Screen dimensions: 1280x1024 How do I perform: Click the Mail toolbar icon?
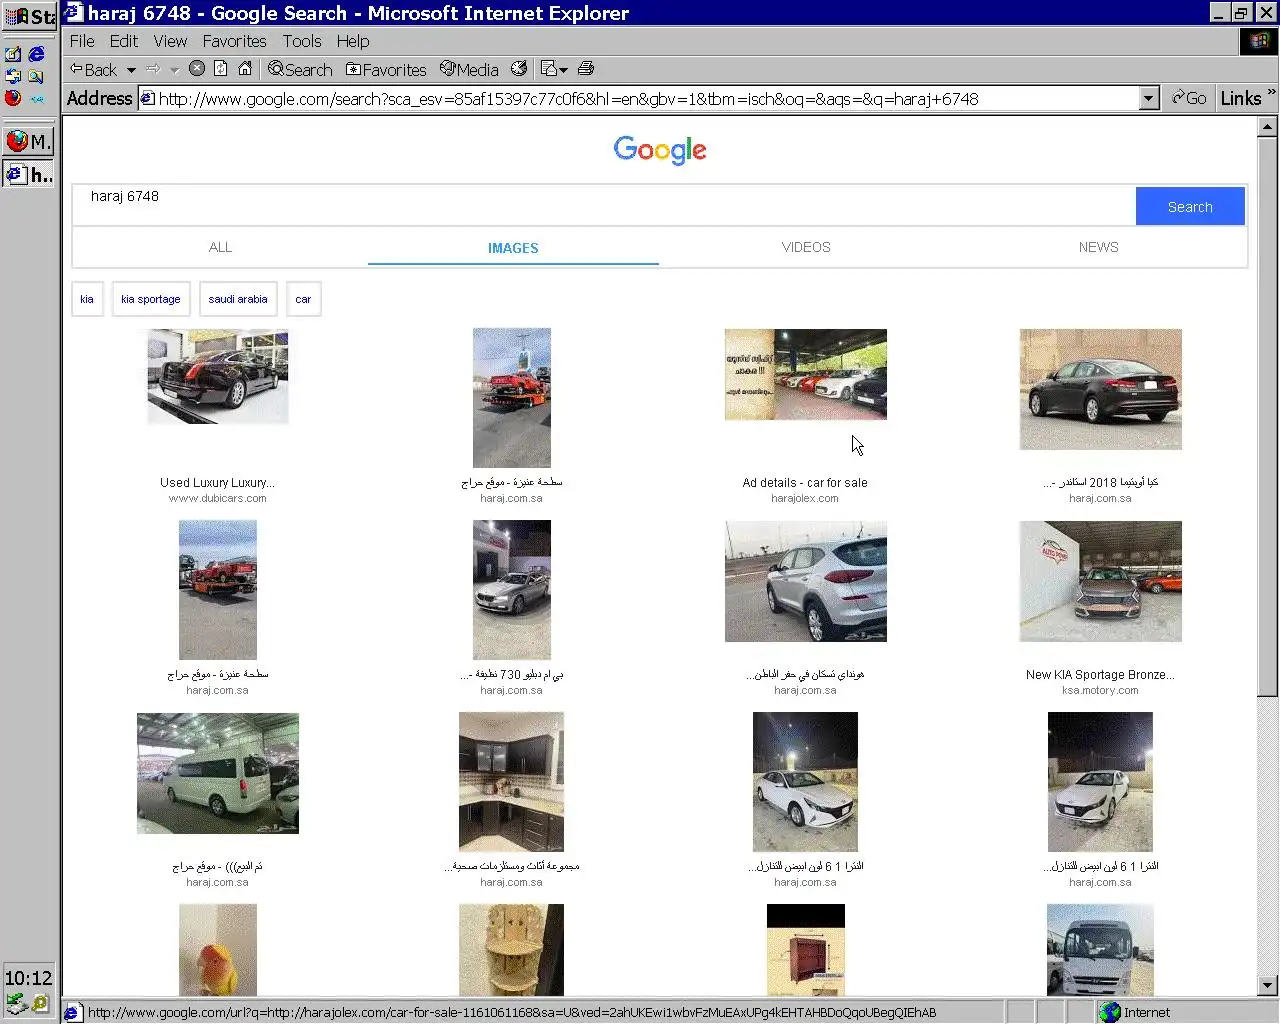tap(548, 69)
